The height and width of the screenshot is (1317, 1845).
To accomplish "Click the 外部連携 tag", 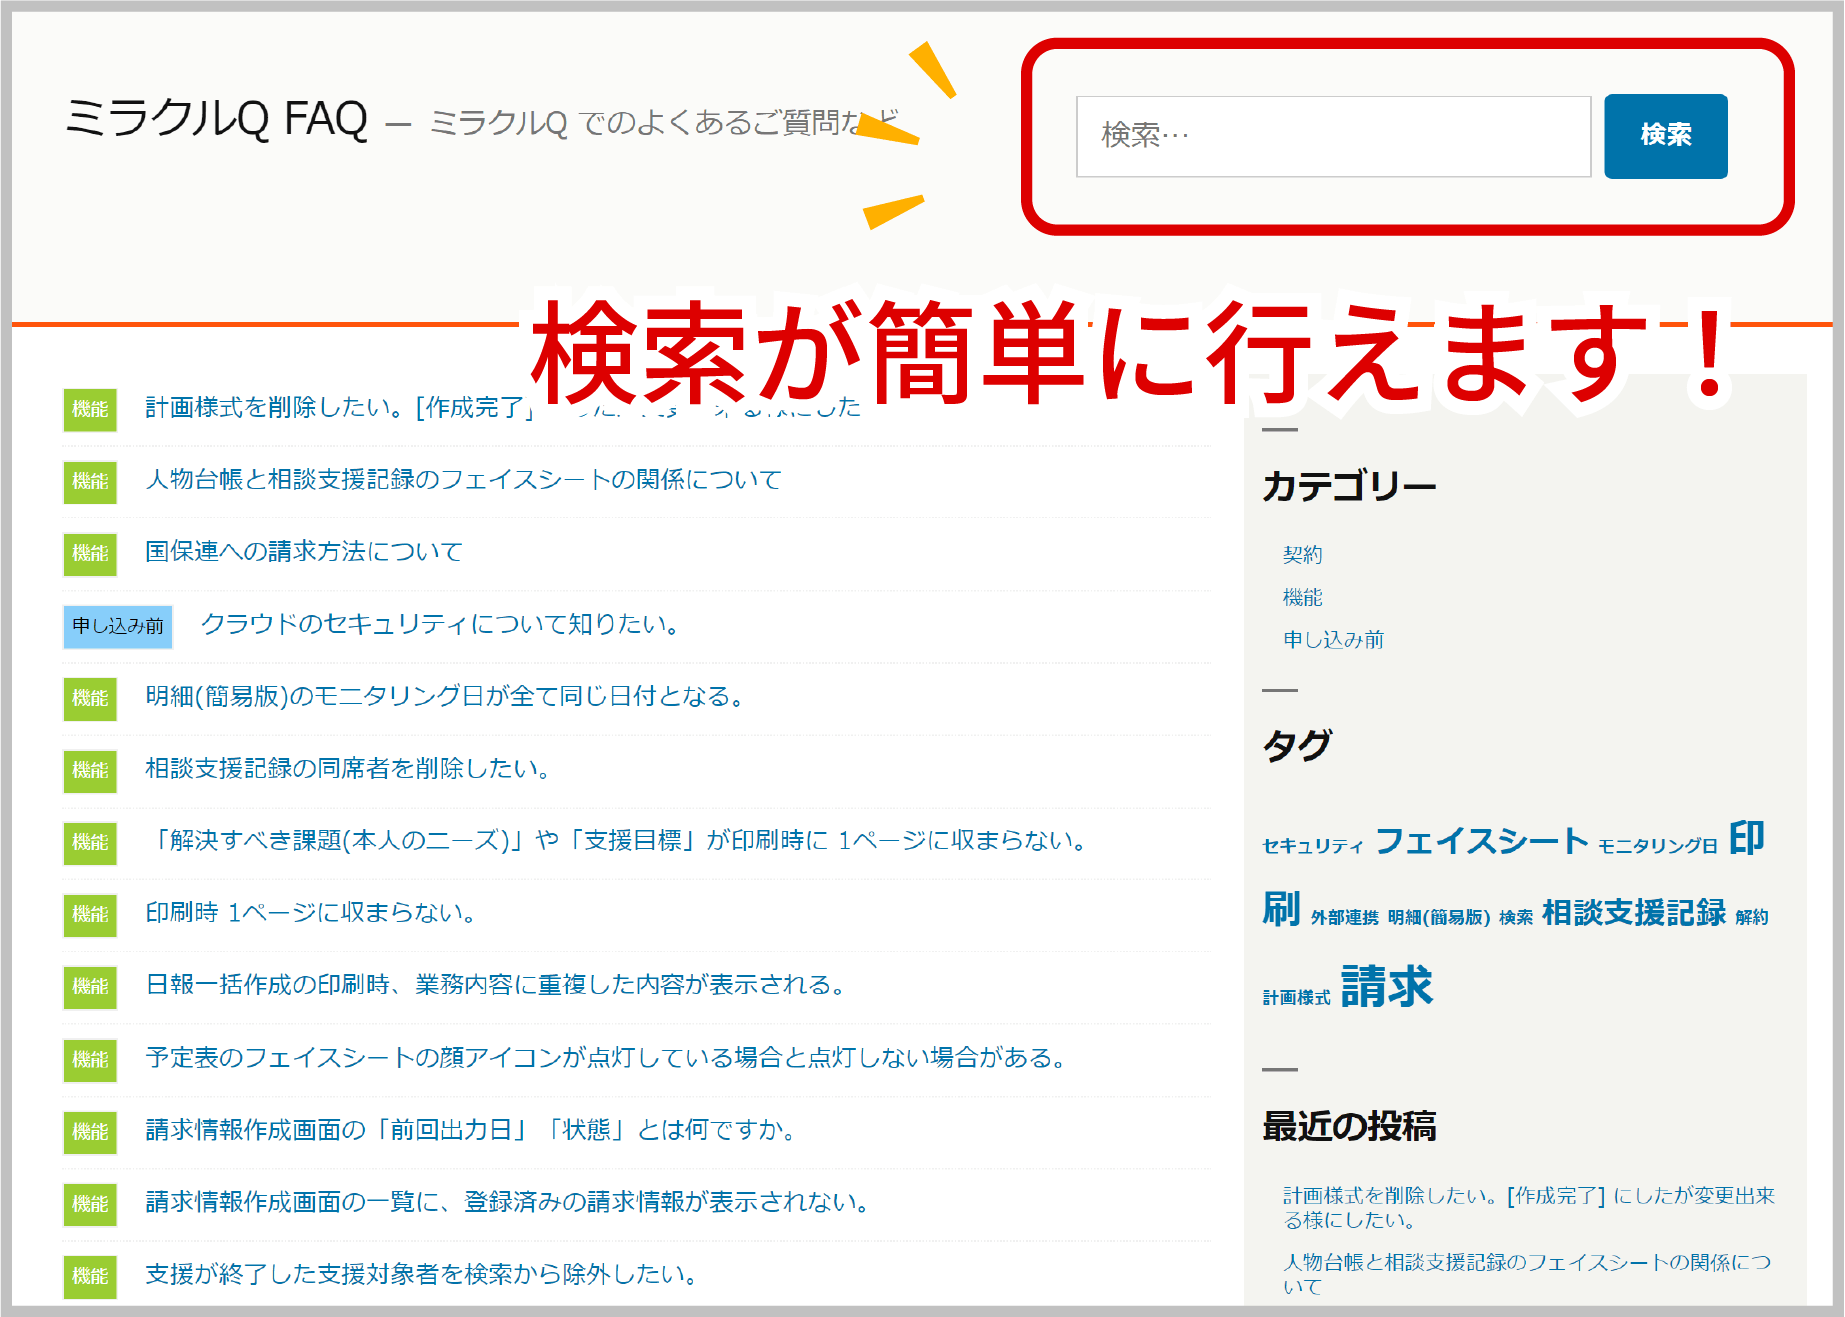I will (x=1344, y=917).
